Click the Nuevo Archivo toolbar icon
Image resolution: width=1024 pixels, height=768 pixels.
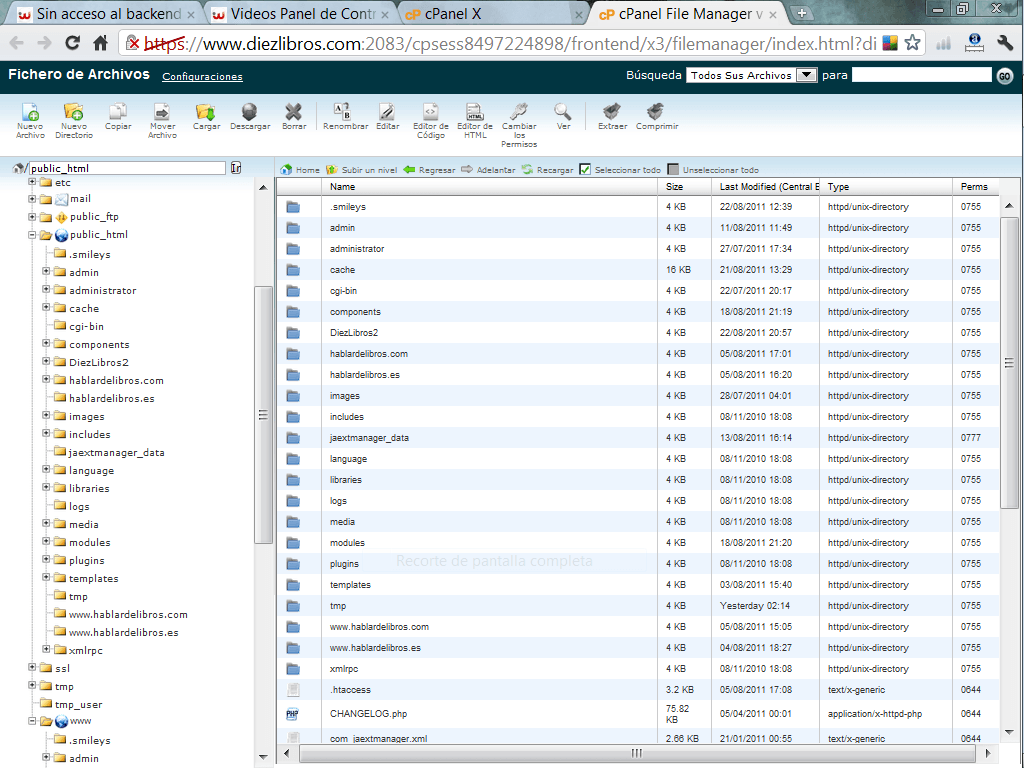pyautogui.click(x=30, y=121)
